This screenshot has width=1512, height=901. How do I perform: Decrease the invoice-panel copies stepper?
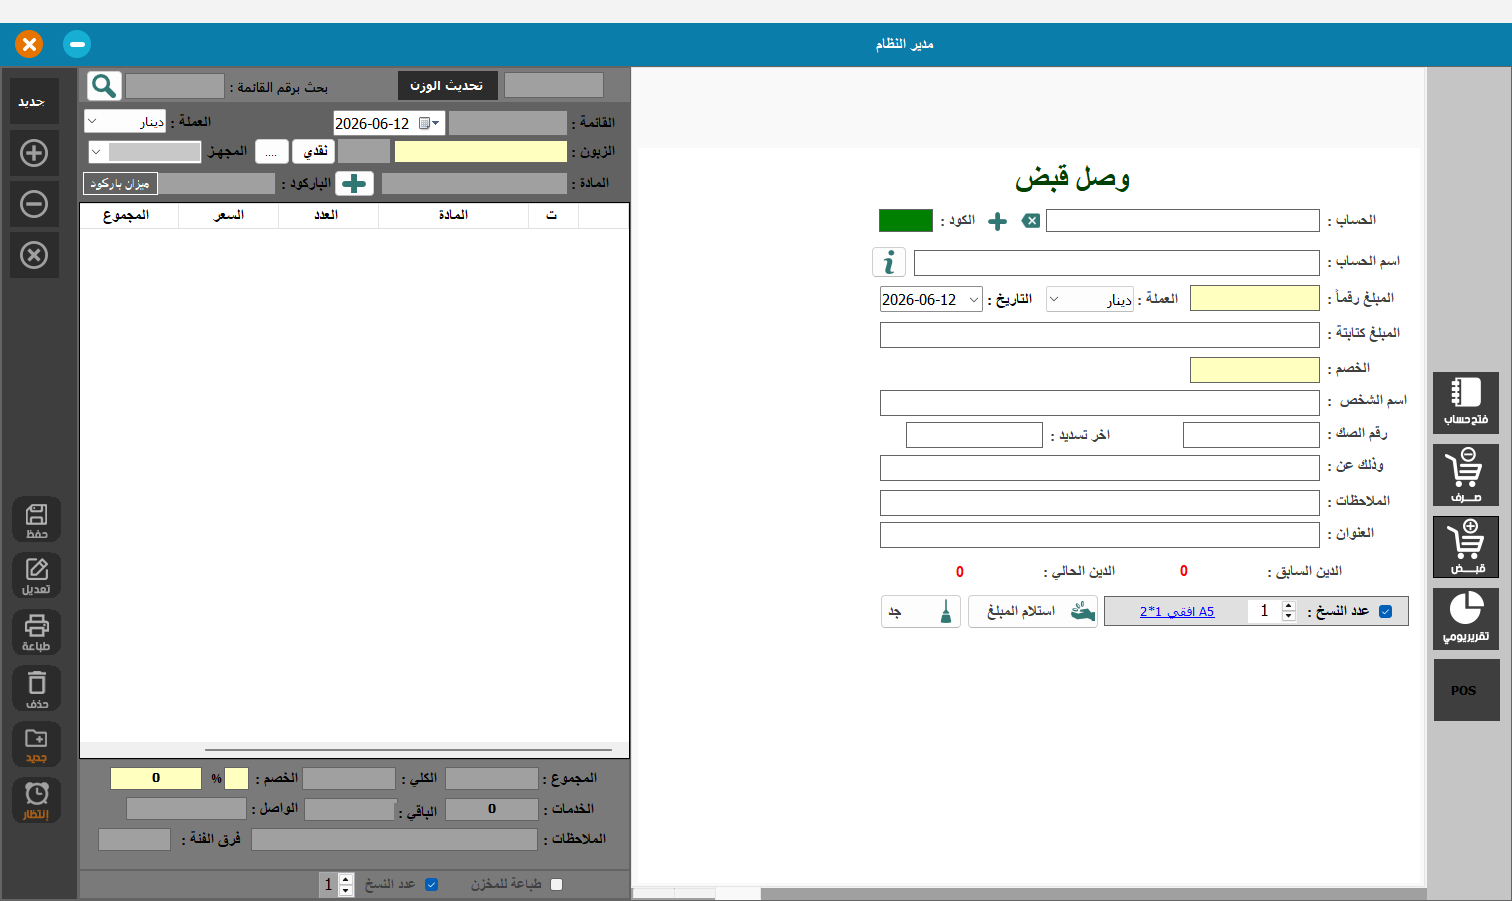pos(346,889)
